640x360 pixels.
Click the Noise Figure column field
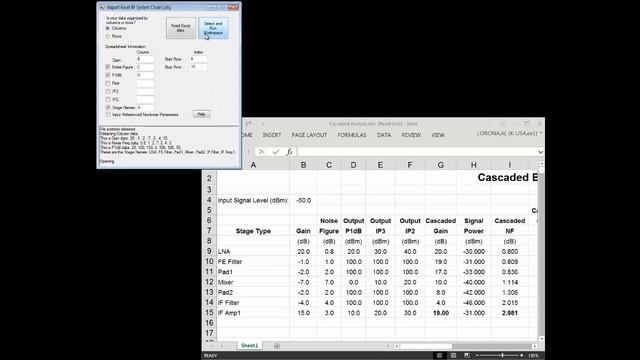point(145,67)
